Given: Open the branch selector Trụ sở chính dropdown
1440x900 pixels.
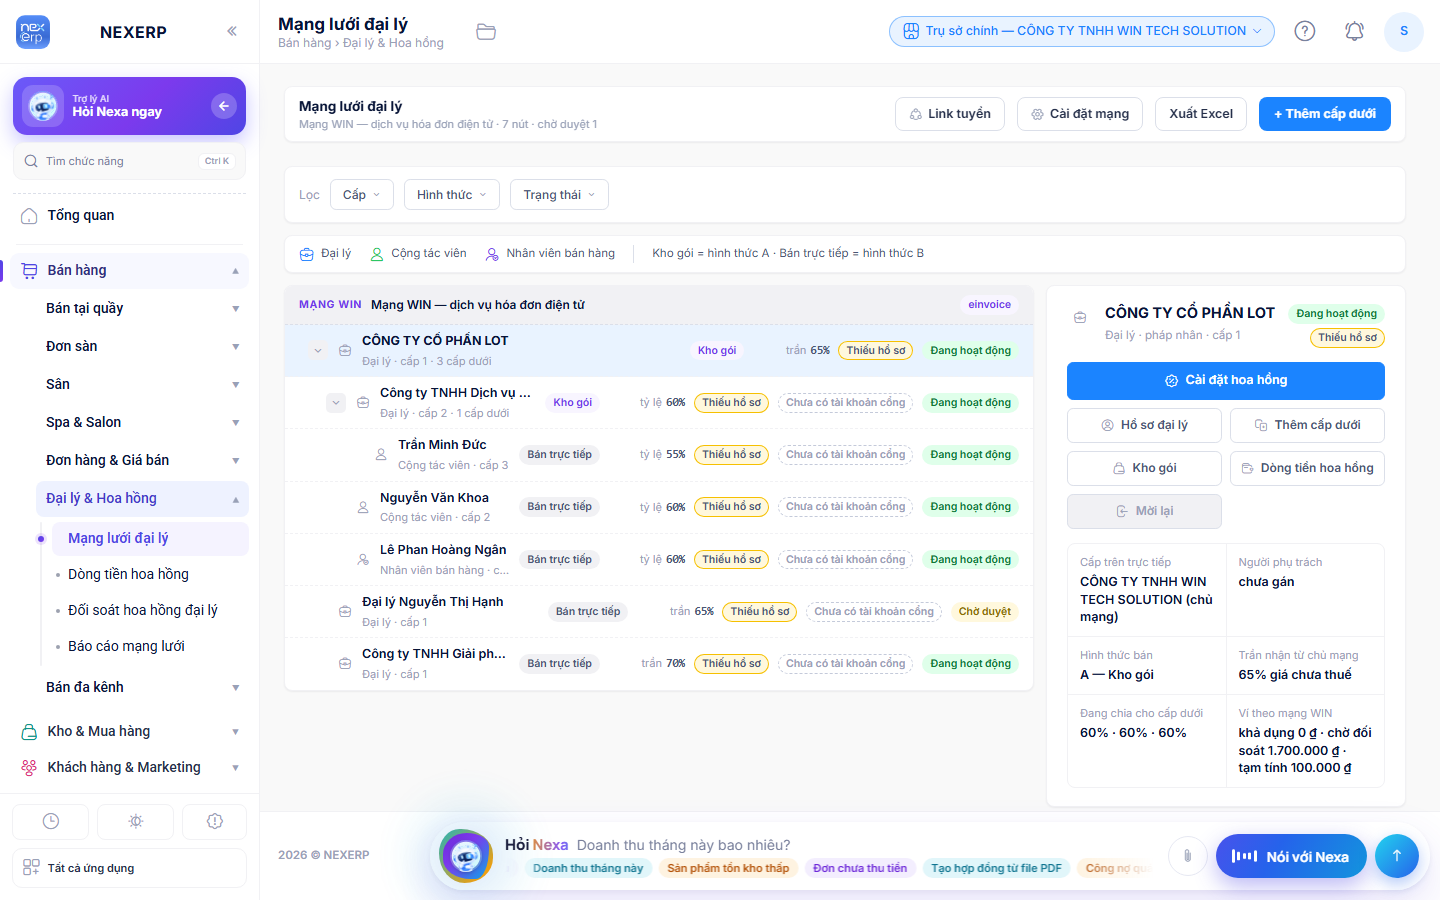Looking at the screenshot, I should pyautogui.click(x=1082, y=31).
